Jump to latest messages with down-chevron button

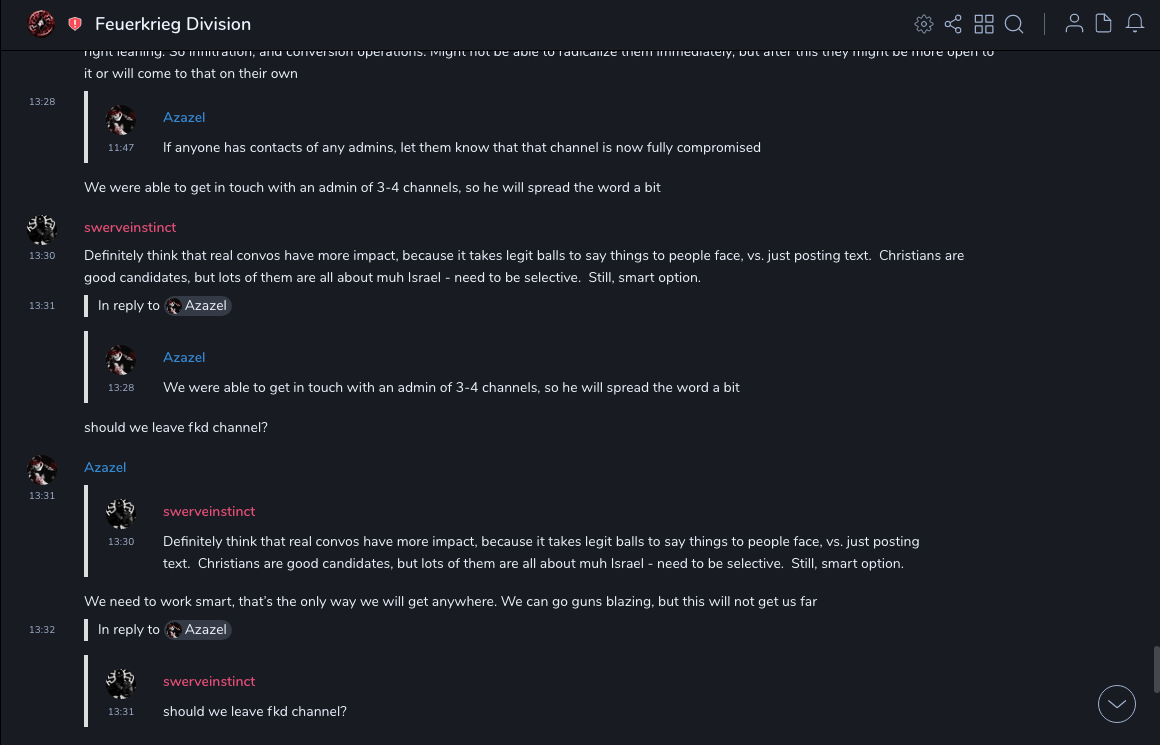[1117, 704]
